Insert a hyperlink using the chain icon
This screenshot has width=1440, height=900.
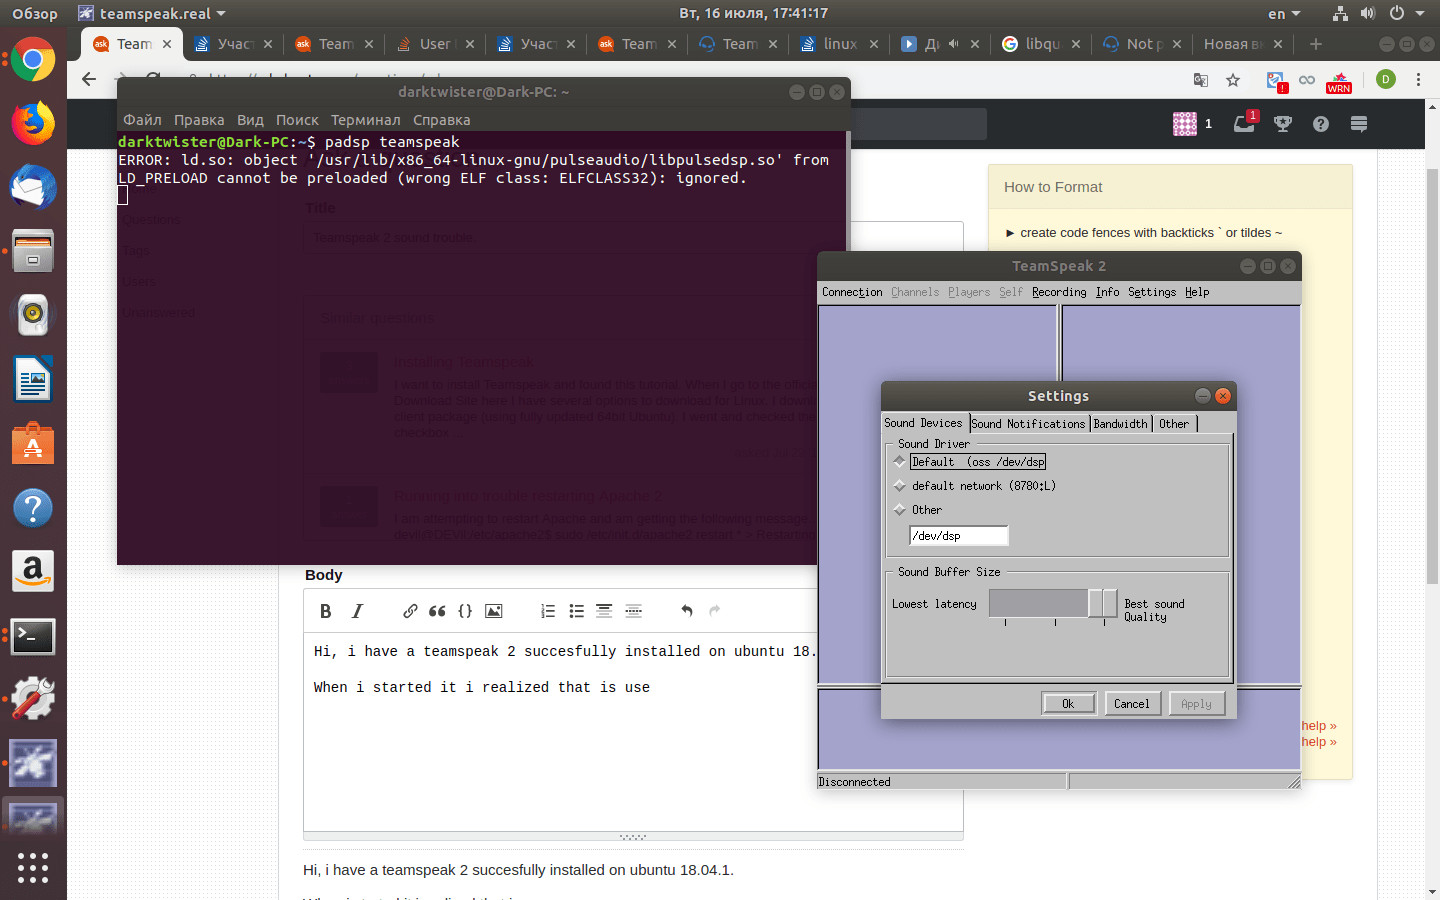(x=410, y=611)
